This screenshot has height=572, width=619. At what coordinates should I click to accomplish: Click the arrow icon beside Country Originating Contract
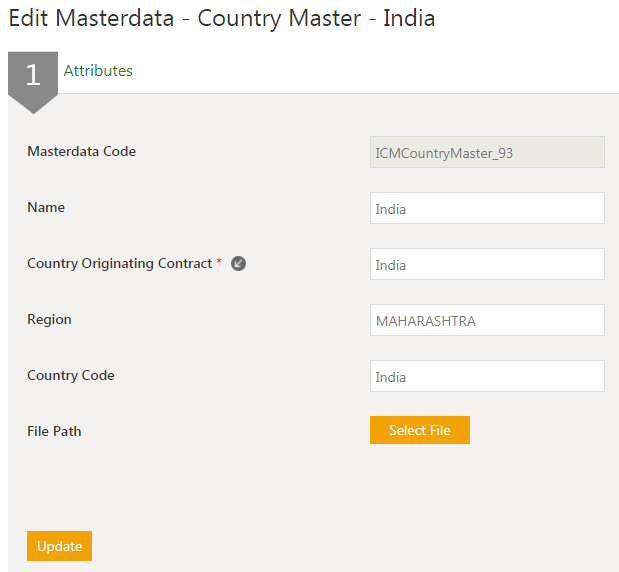coord(238,264)
